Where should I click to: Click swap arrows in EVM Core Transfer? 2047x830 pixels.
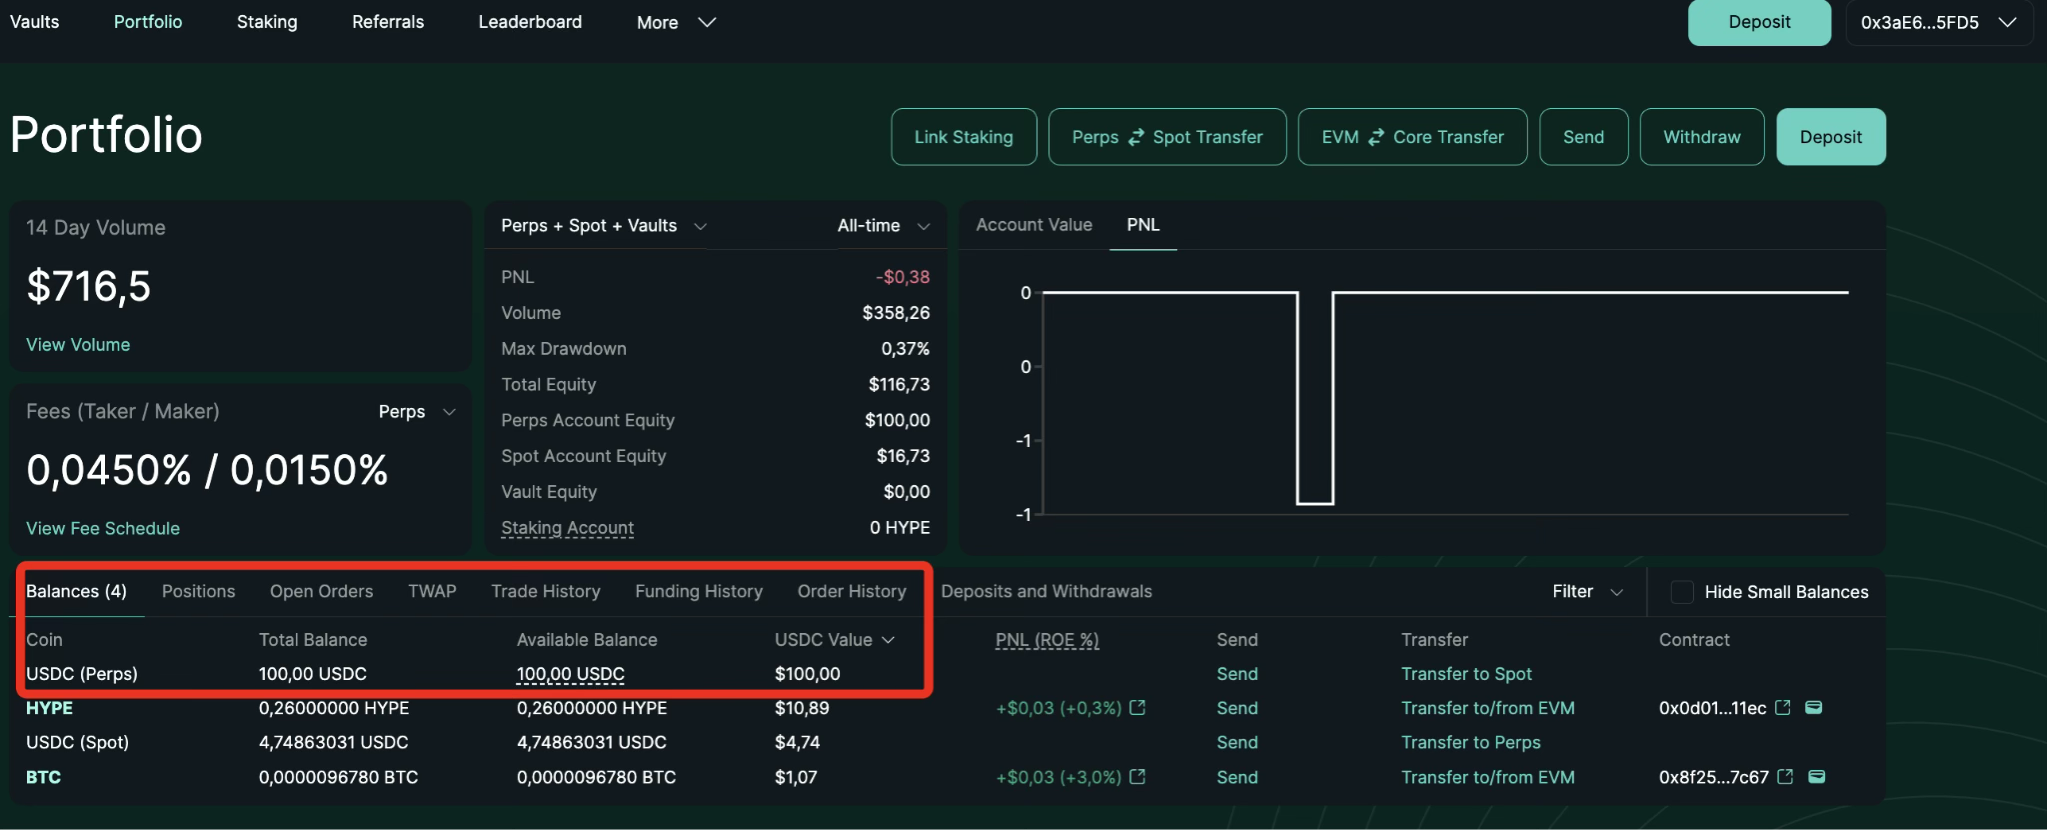pyautogui.click(x=1376, y=137)
